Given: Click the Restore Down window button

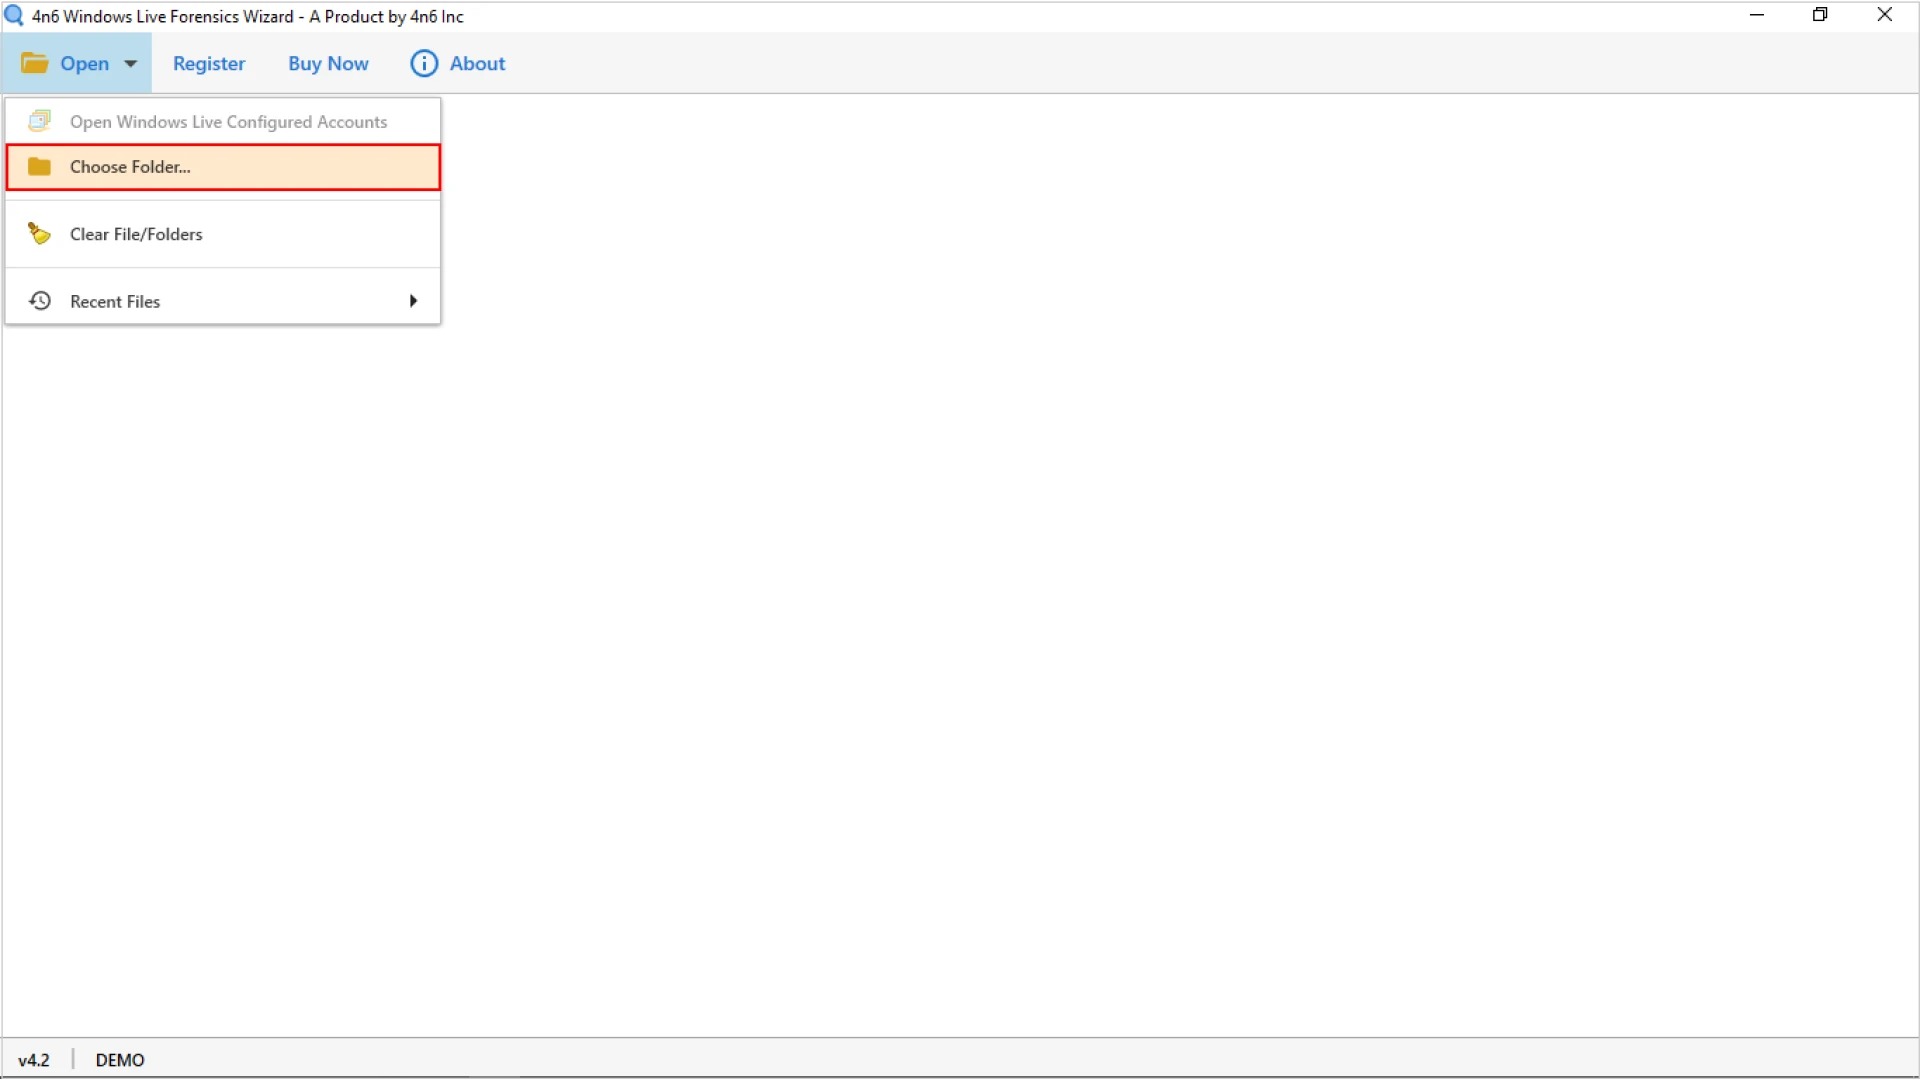Looking at the screenshot, I should (x=1820, y=15).
